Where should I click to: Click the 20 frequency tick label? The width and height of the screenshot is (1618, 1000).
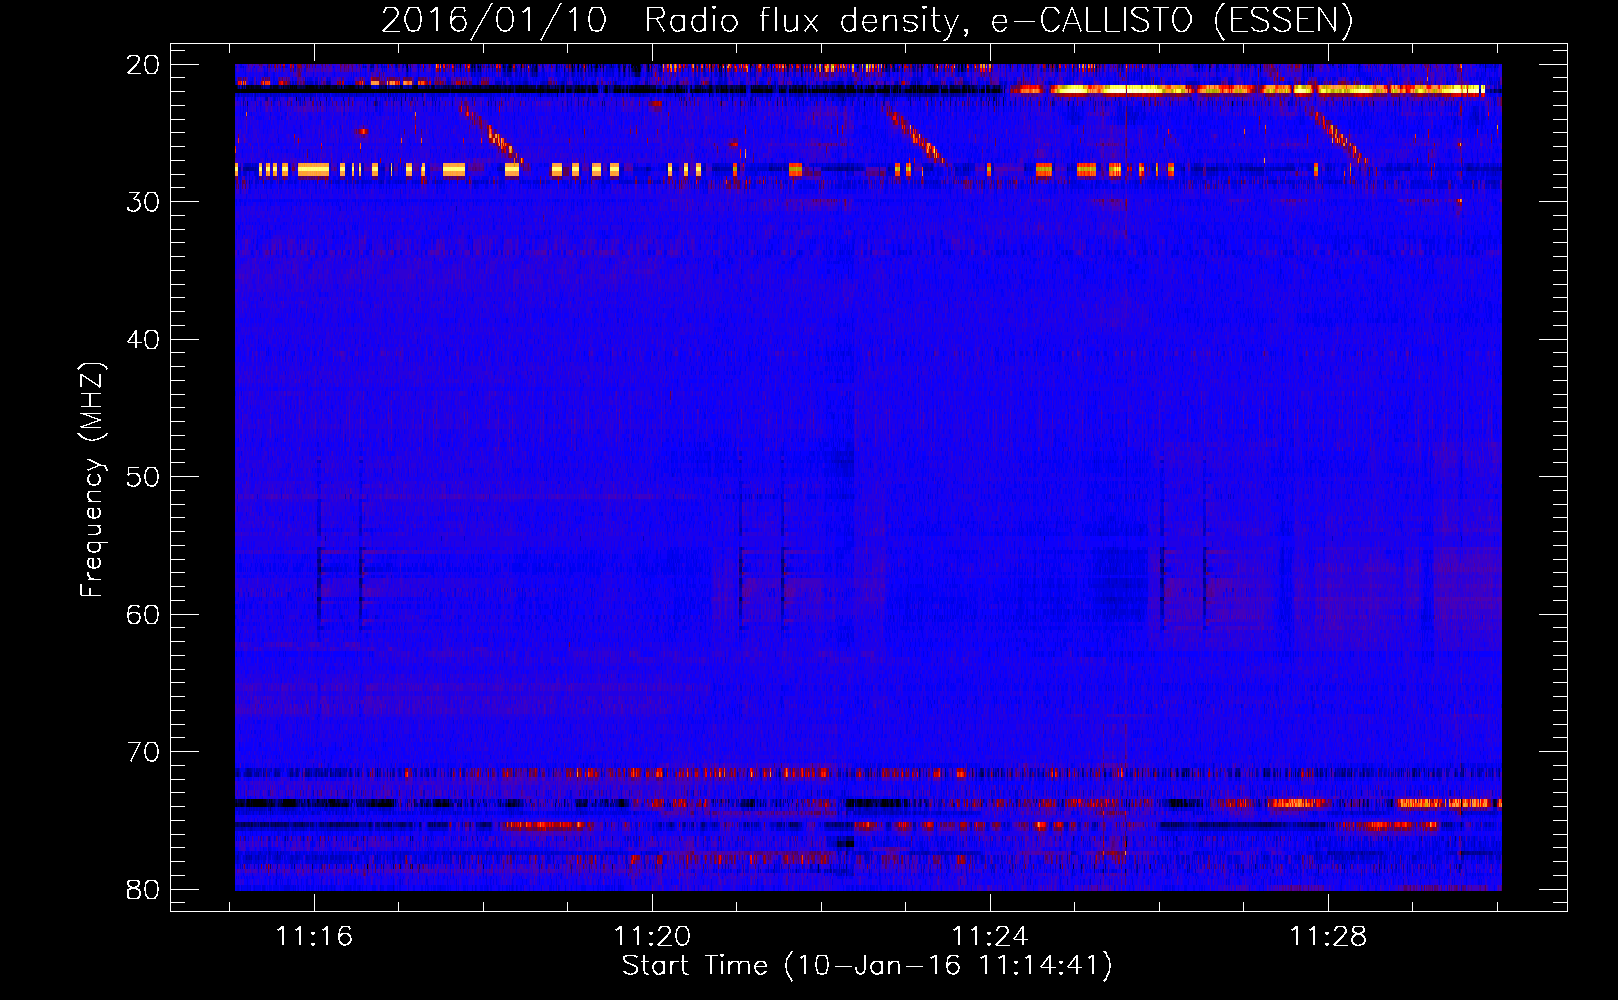click(x=143, y=65)
